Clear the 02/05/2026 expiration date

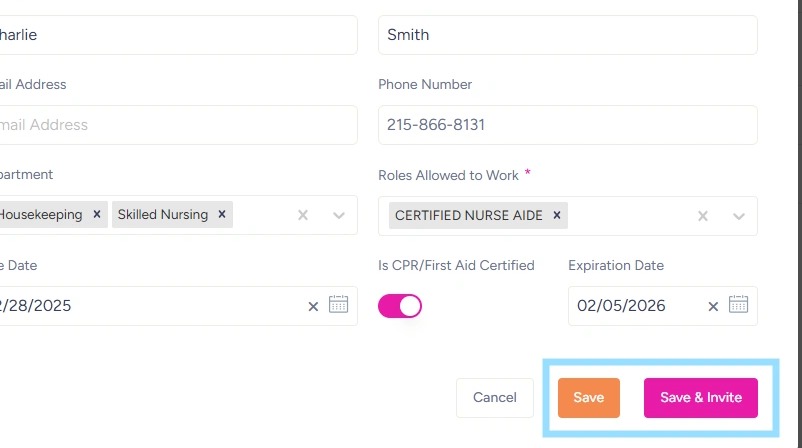click(713, 306)
